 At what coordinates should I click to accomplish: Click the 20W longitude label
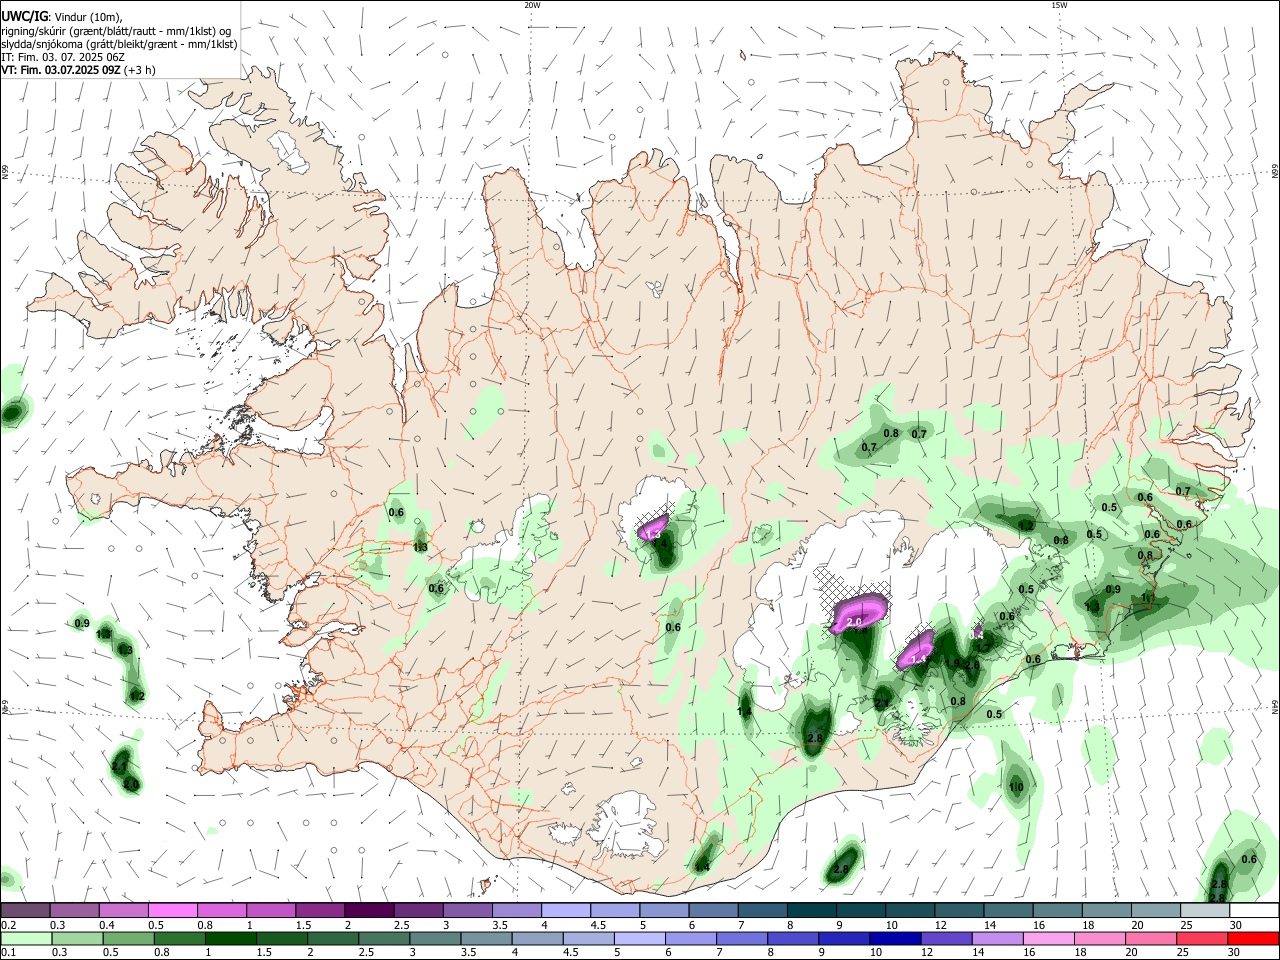tap(533, 5)
